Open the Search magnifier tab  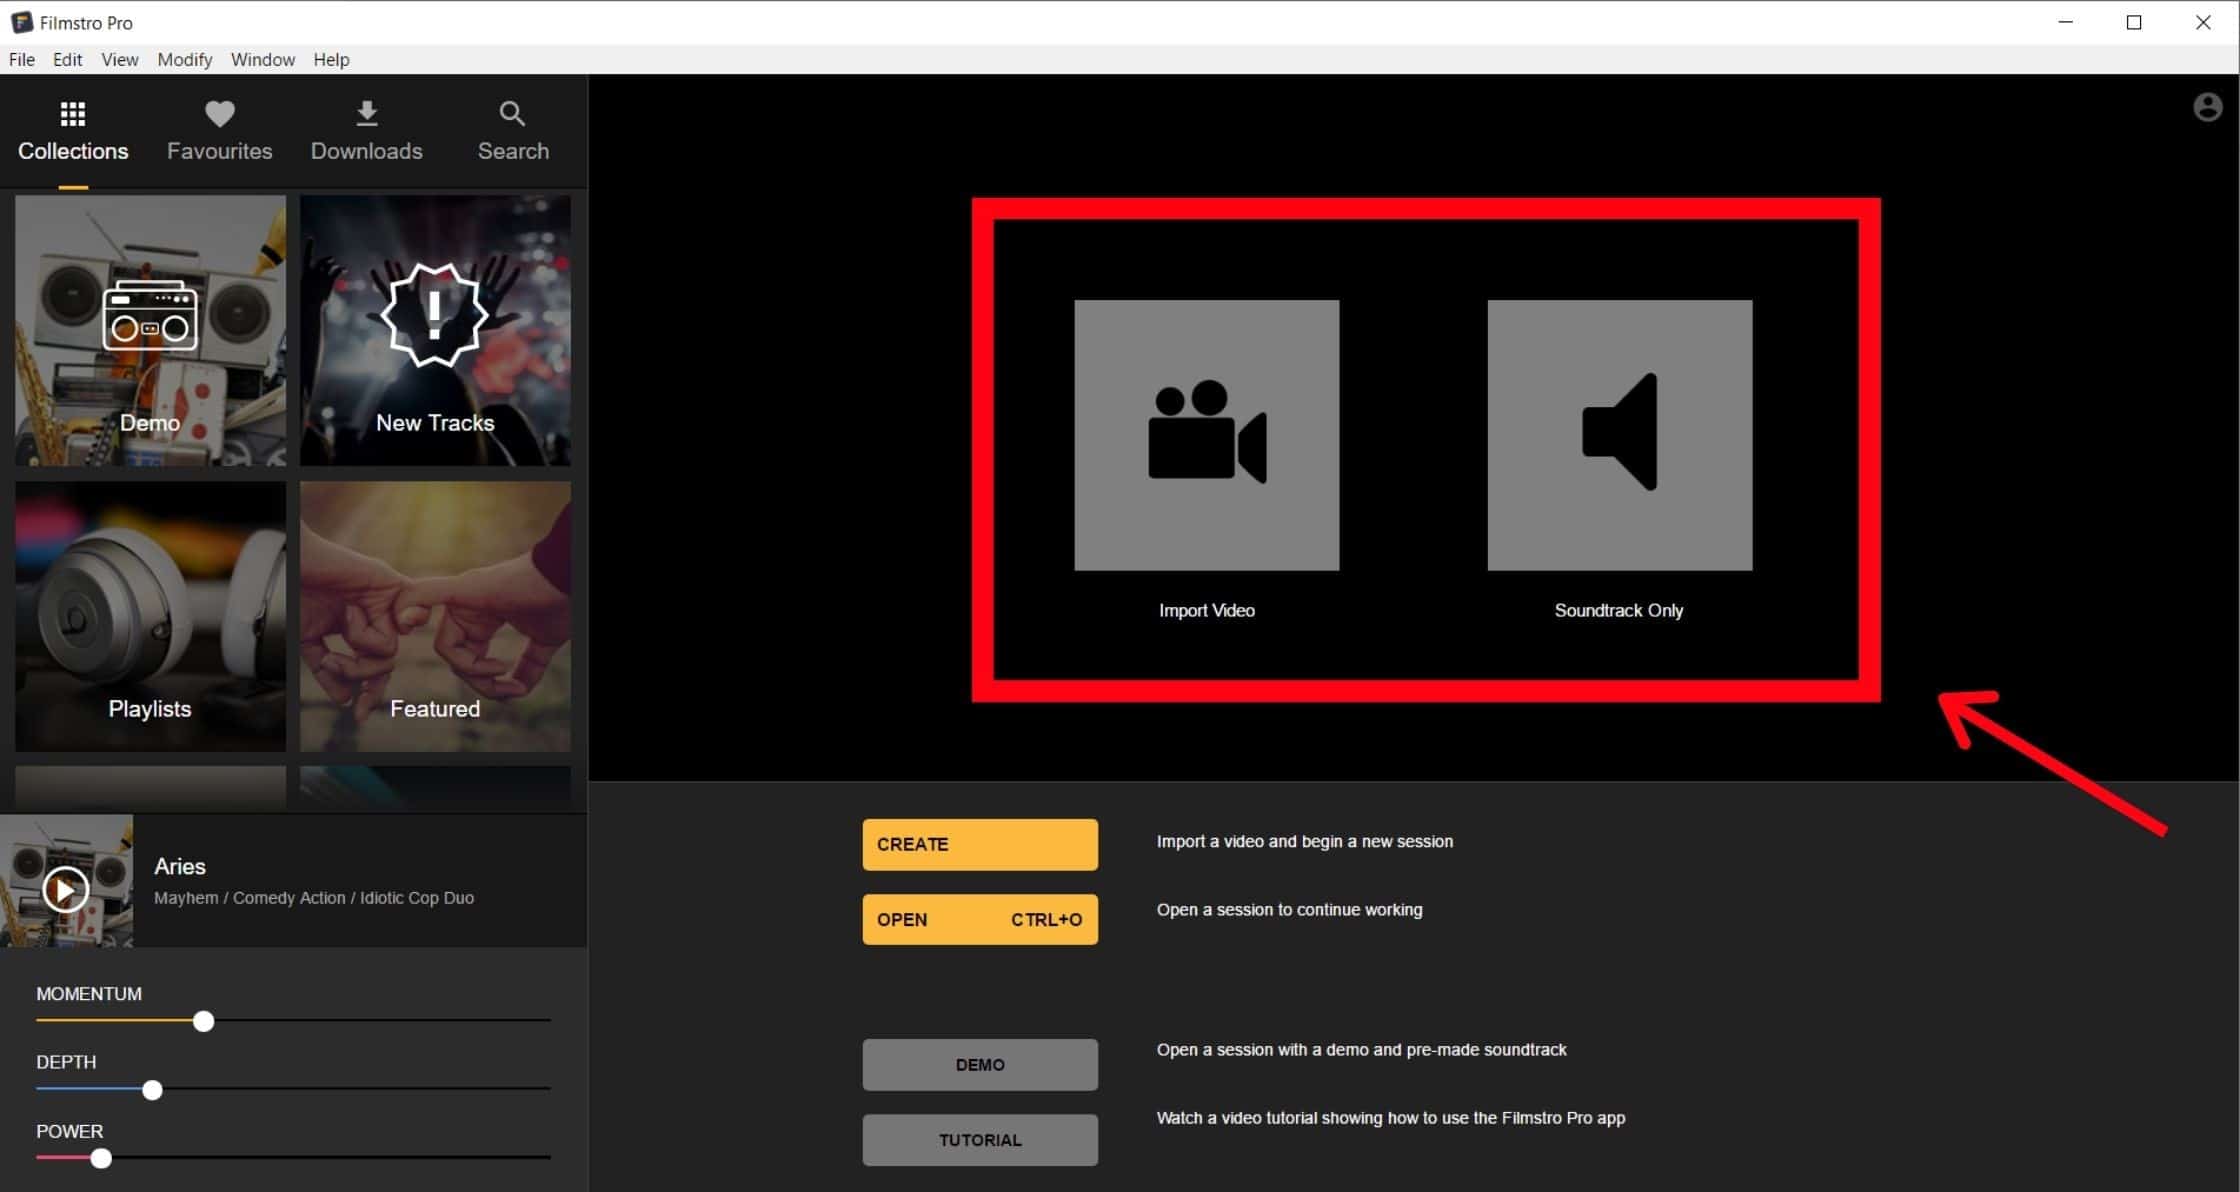[x=513, y=131]
